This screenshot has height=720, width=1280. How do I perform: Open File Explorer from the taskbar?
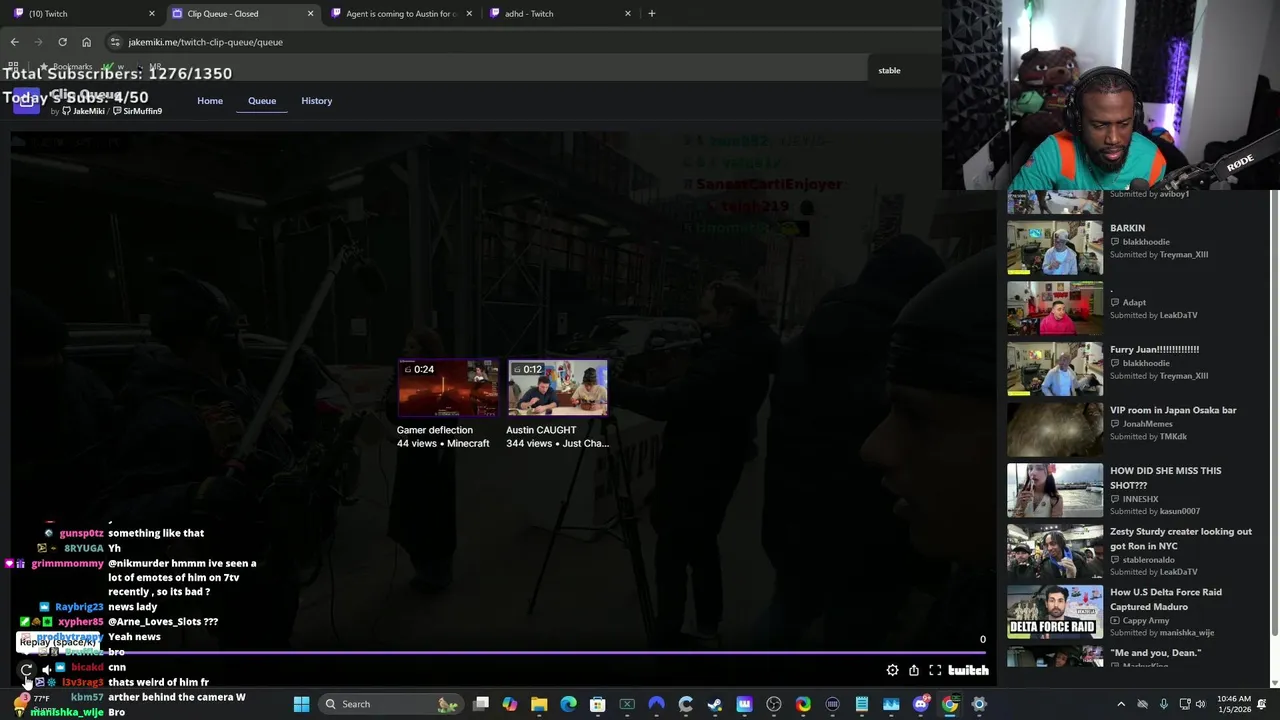point(539,704)
